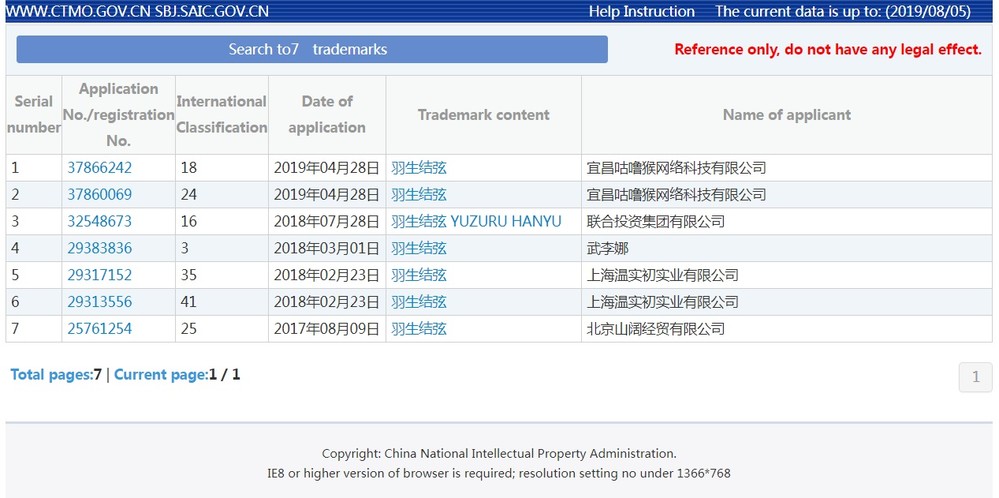Click the 'Serial number' column header

34,115
